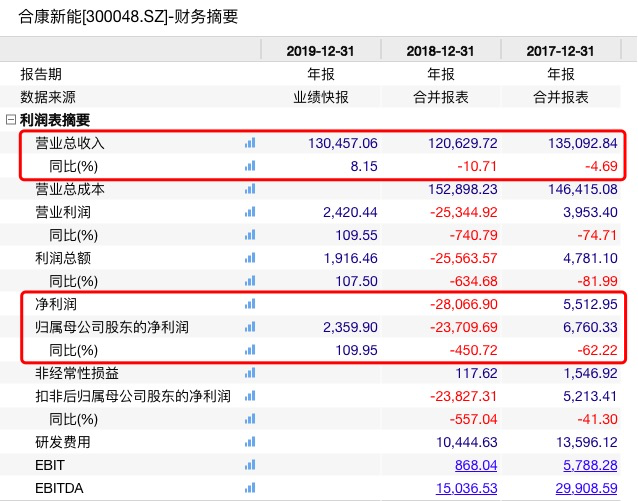Select the 扣非后归属母公司股东的净利润 row label
638x501 pixels.
(133, 396)
